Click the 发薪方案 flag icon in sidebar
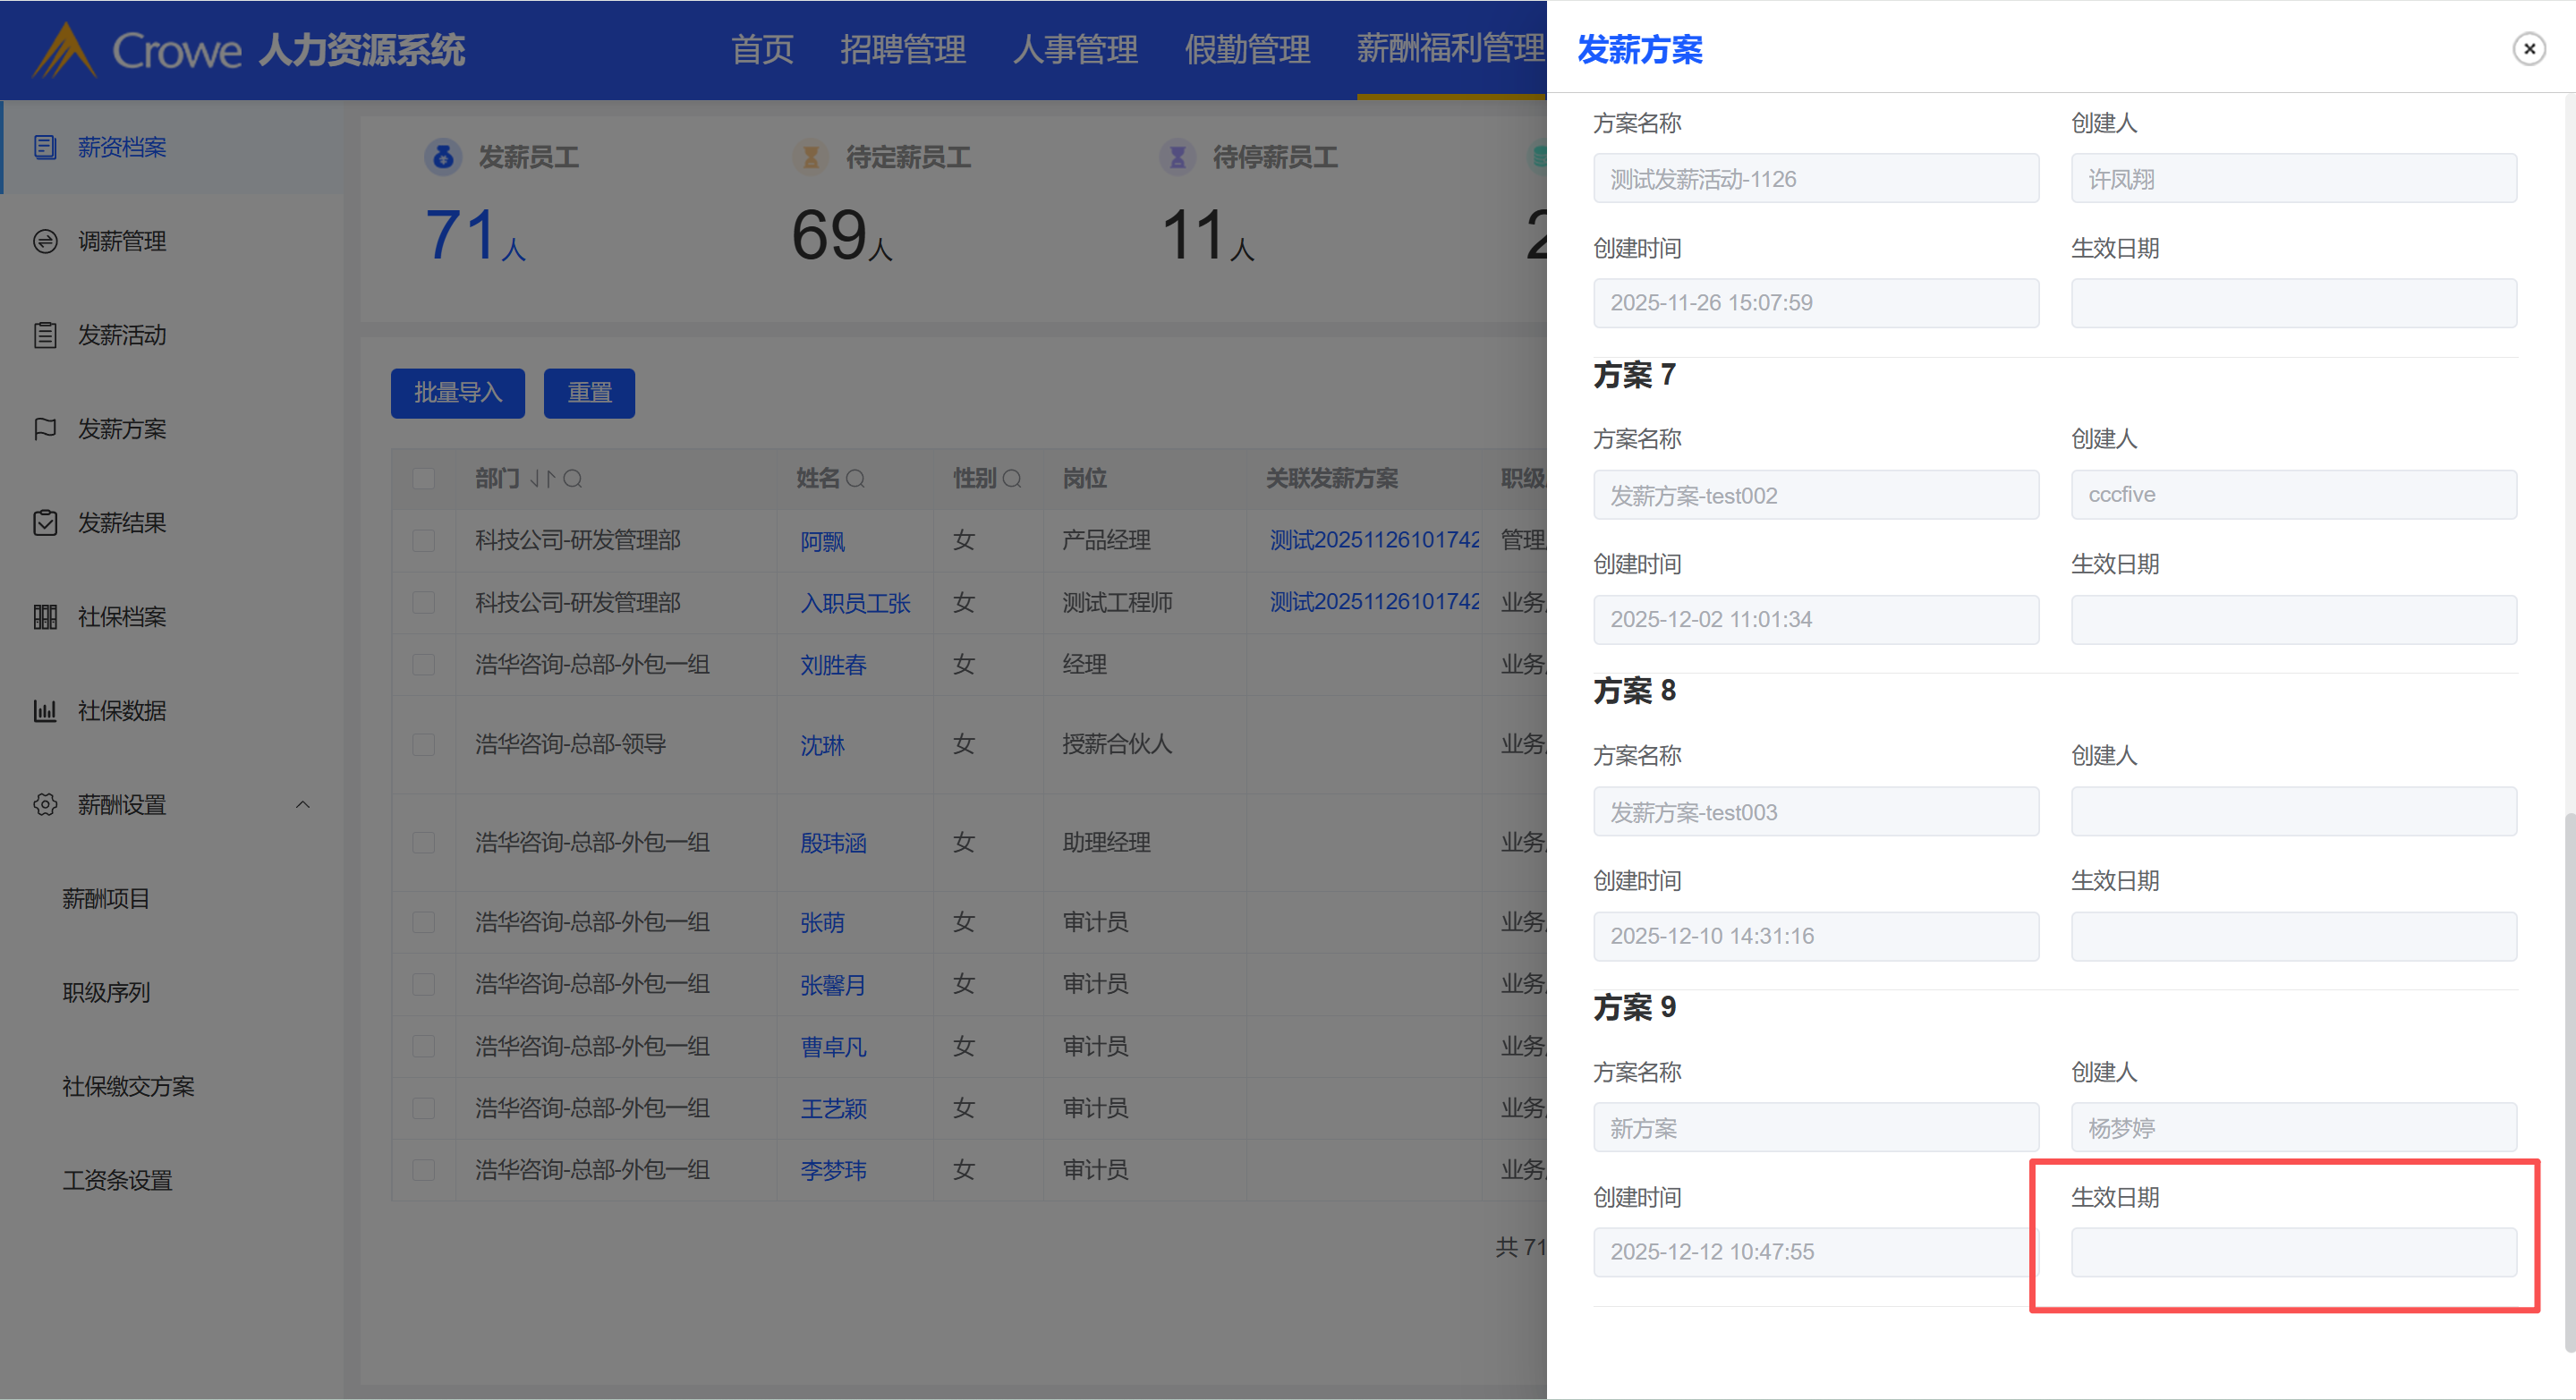2576x1400 pixels. click(x=45, y=429)
